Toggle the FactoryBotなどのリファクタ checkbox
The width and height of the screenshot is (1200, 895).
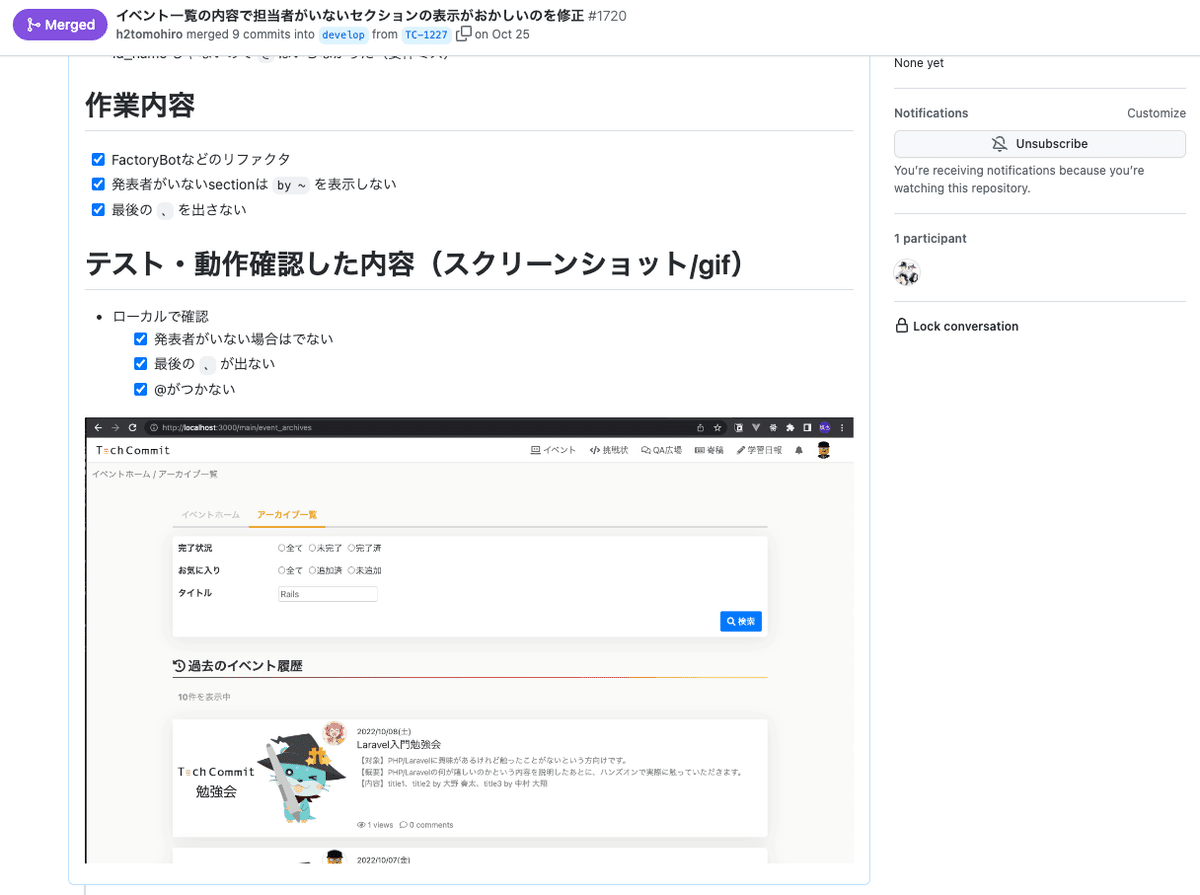click(x=98, y=159)
